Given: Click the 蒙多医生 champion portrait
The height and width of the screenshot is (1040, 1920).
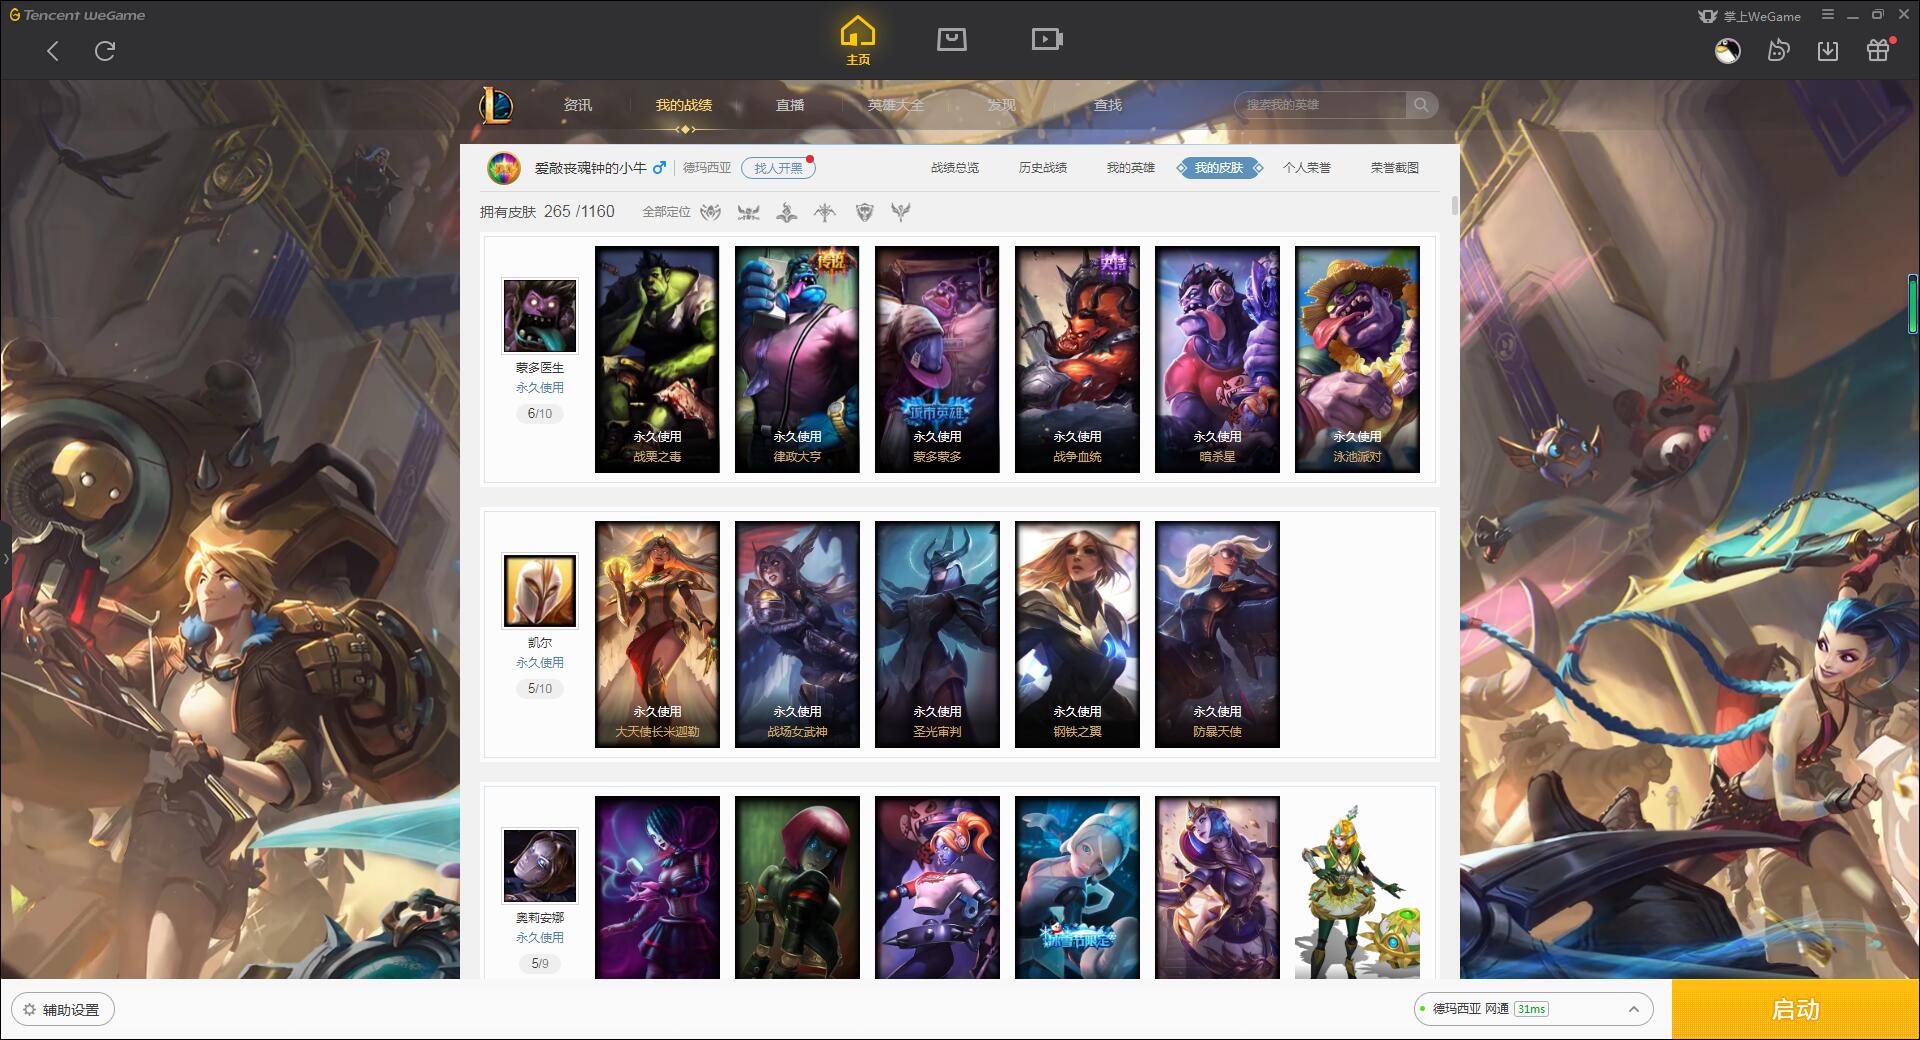Looking at the screenshot, I should click(540, 315).
